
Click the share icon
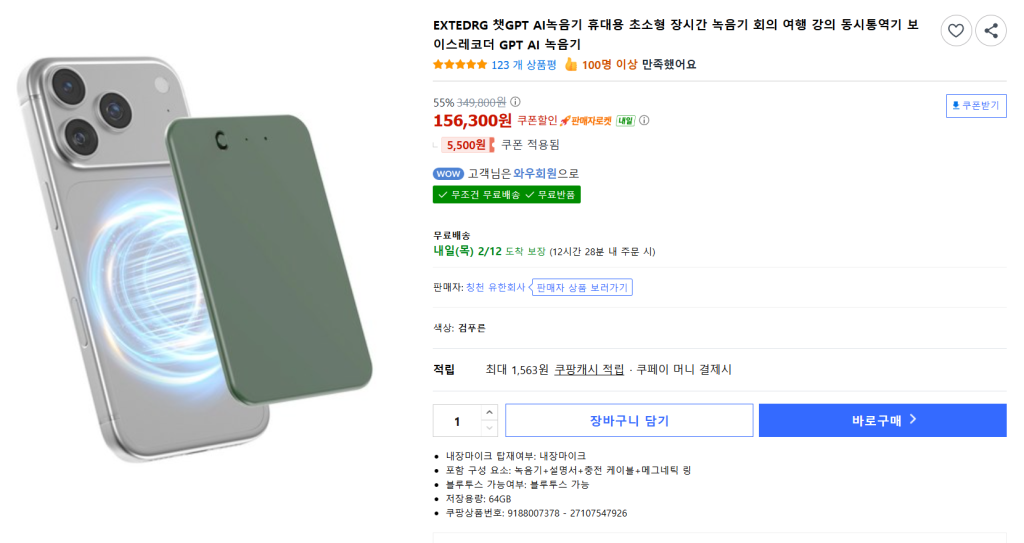point(990,31)
